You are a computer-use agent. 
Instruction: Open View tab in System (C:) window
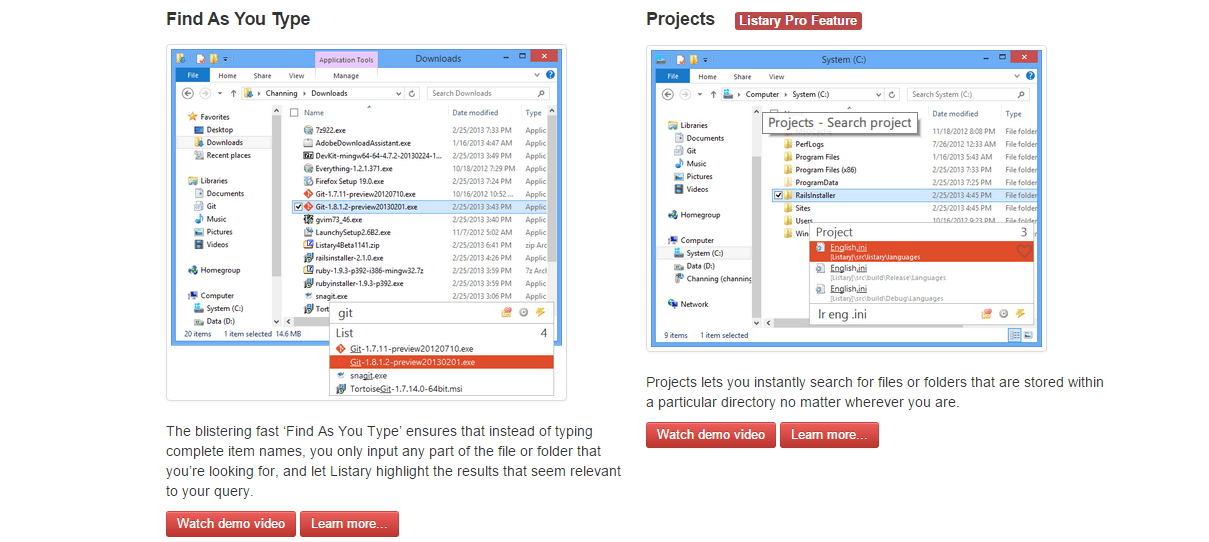click(x=777, y=76)
